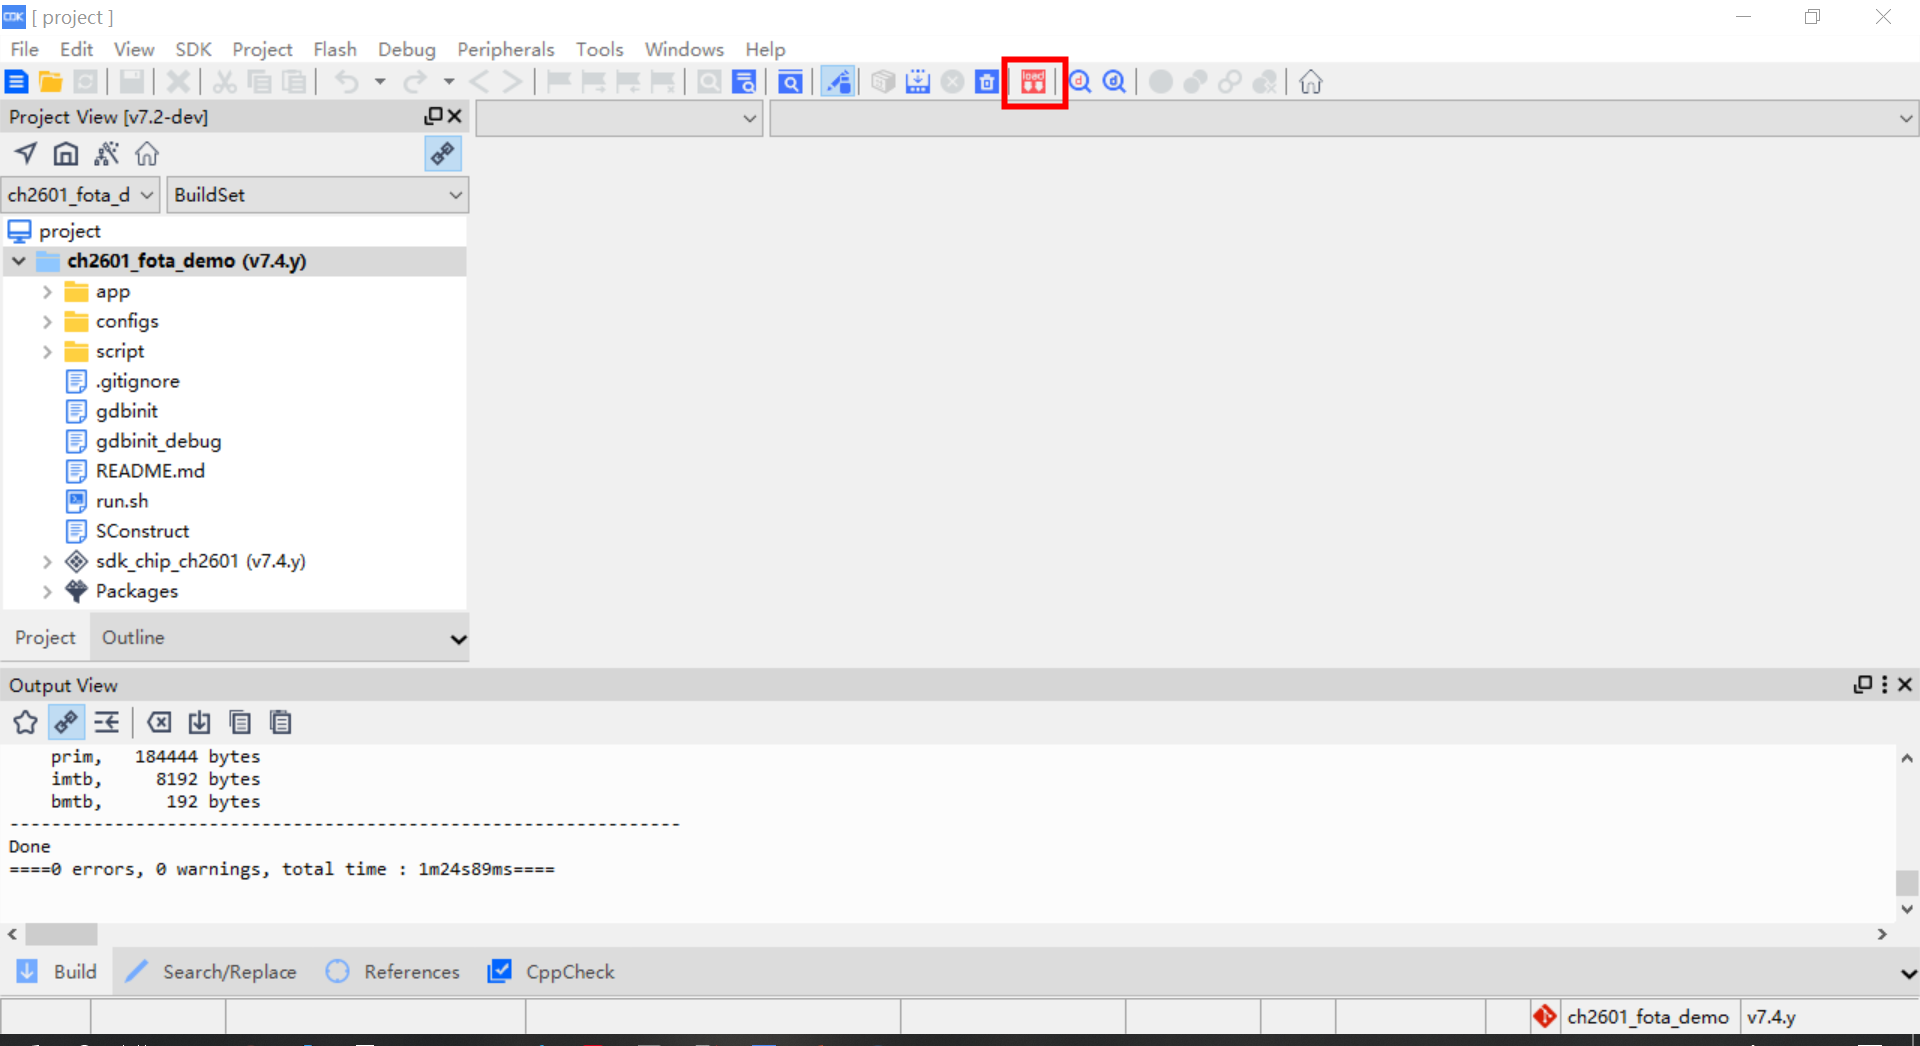Open the Debug menu
Image resolution: width=1920 pixels, height=1046 pixels.
(x=406, y=49)
